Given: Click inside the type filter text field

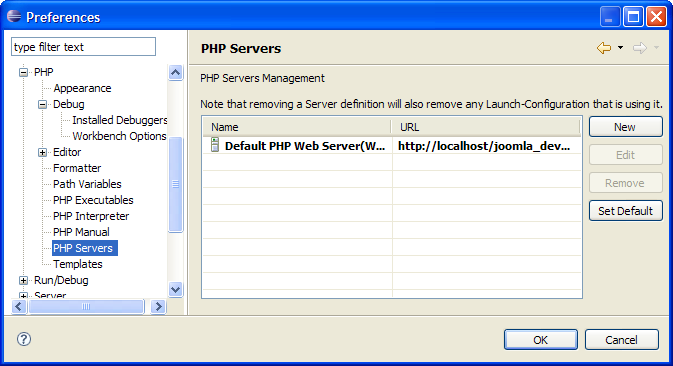Looking at the screenshot, I should pos(83,47).
